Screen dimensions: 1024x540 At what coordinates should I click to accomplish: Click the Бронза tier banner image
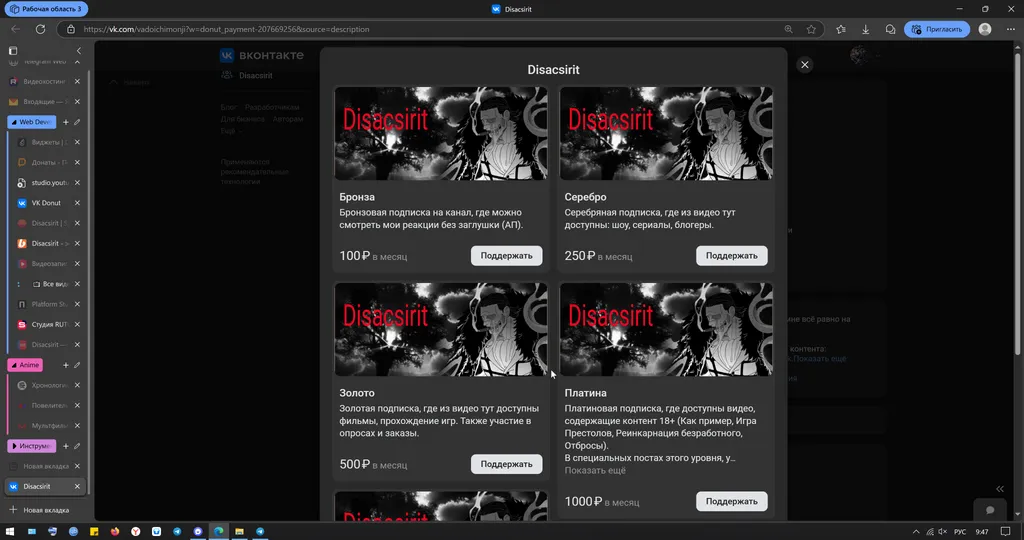click(441, 133)
